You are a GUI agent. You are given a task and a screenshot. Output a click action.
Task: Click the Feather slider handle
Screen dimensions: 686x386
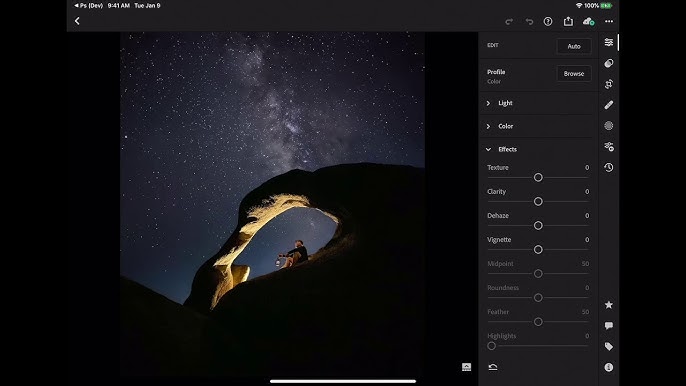[x=538, y=322]
